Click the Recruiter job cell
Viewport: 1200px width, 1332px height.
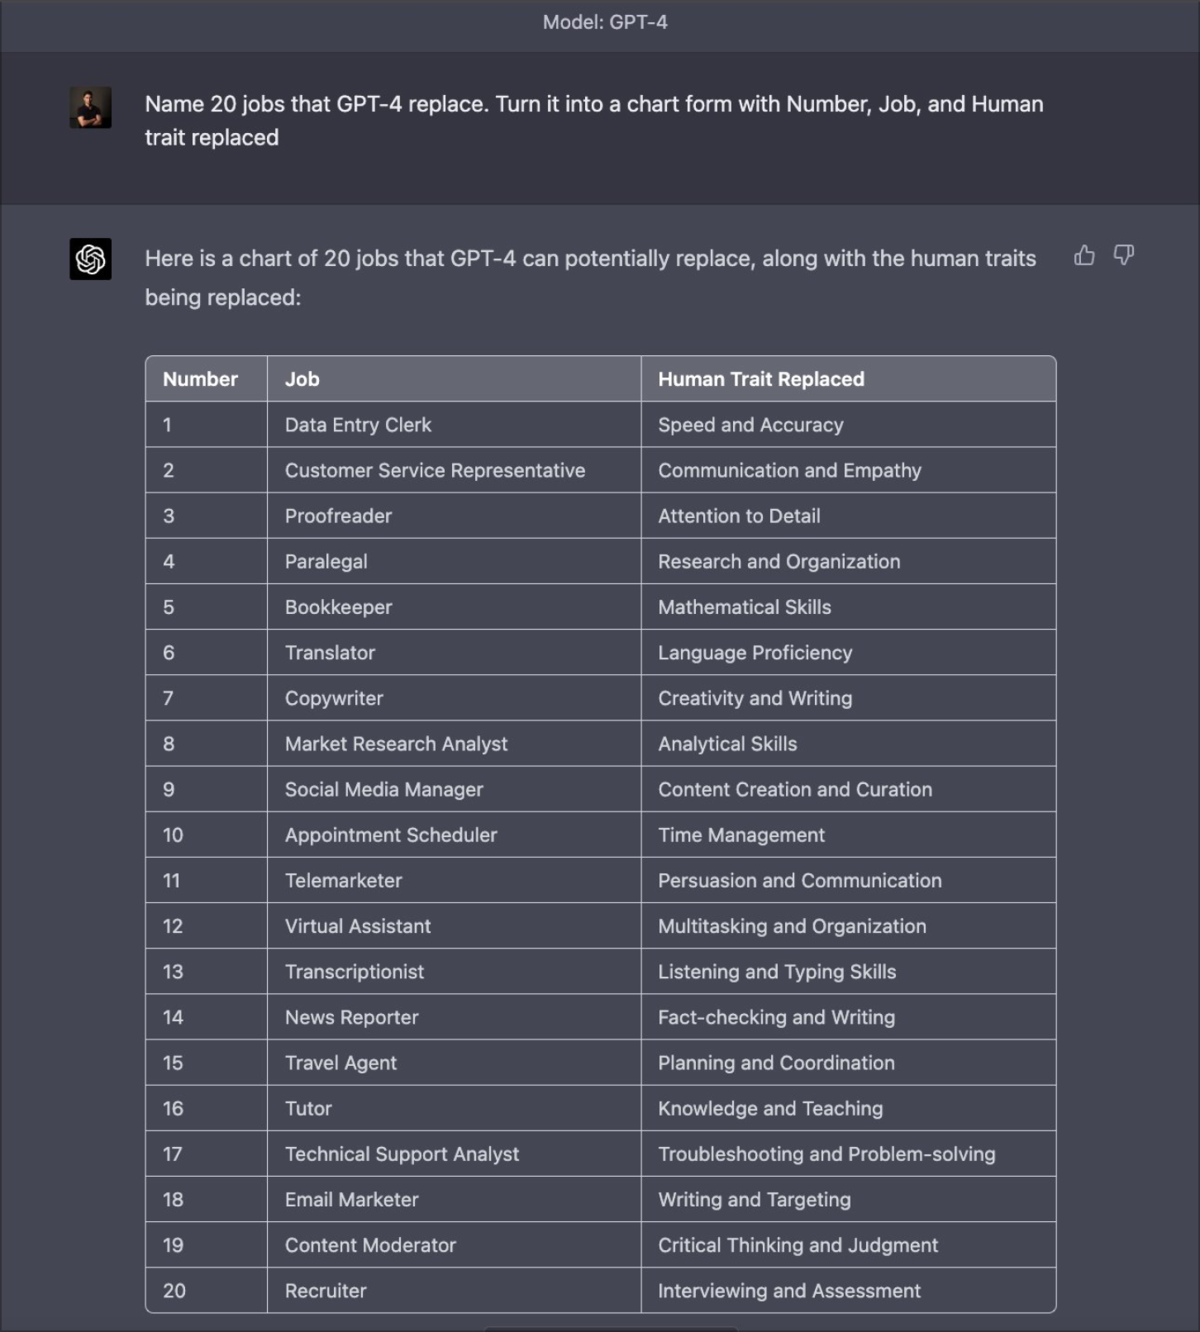tap(325, 1291)
